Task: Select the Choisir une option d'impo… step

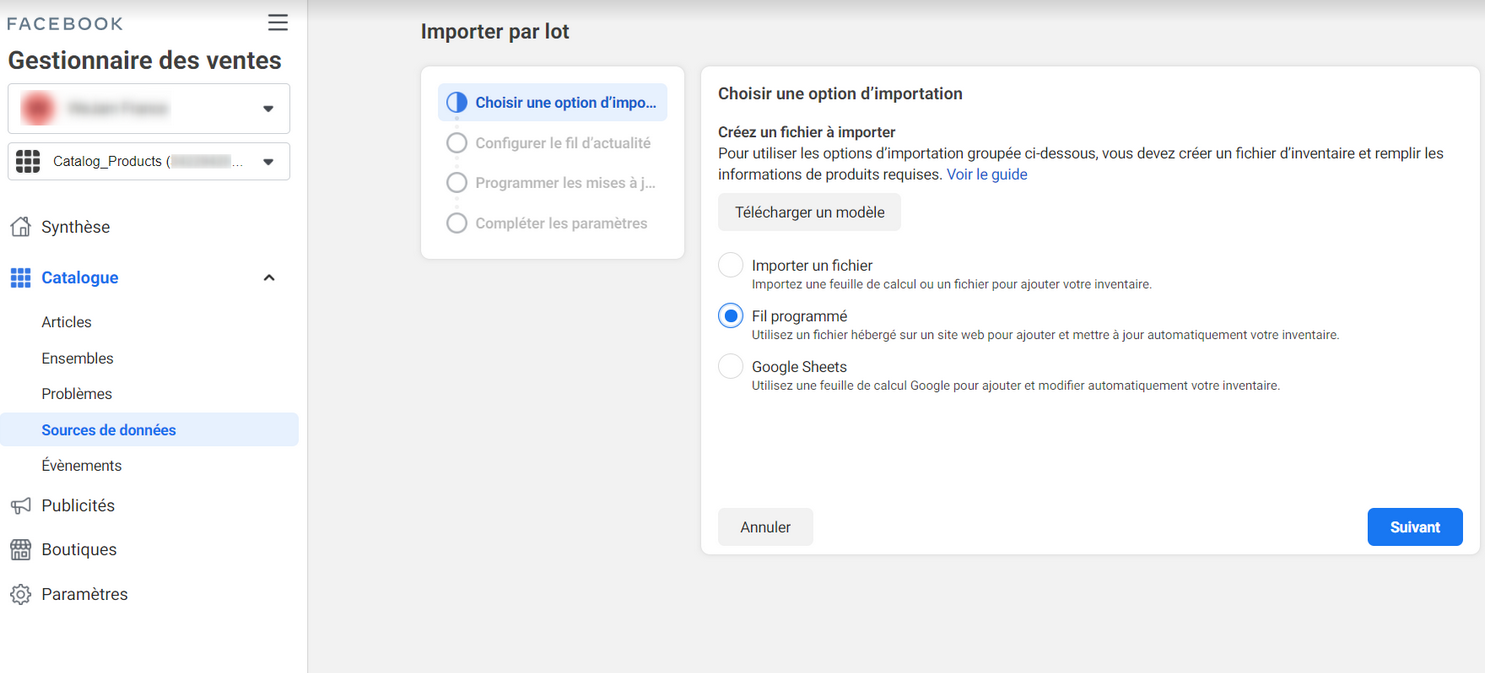Action: 553,102
